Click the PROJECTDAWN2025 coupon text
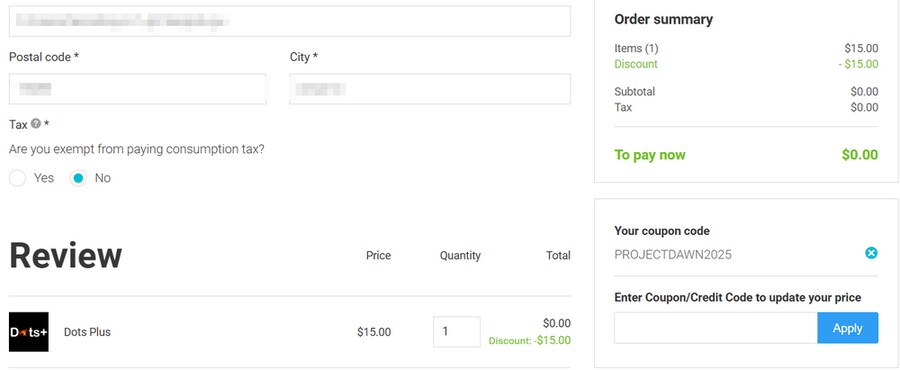The image size is (900, 370). click(673, 255)
